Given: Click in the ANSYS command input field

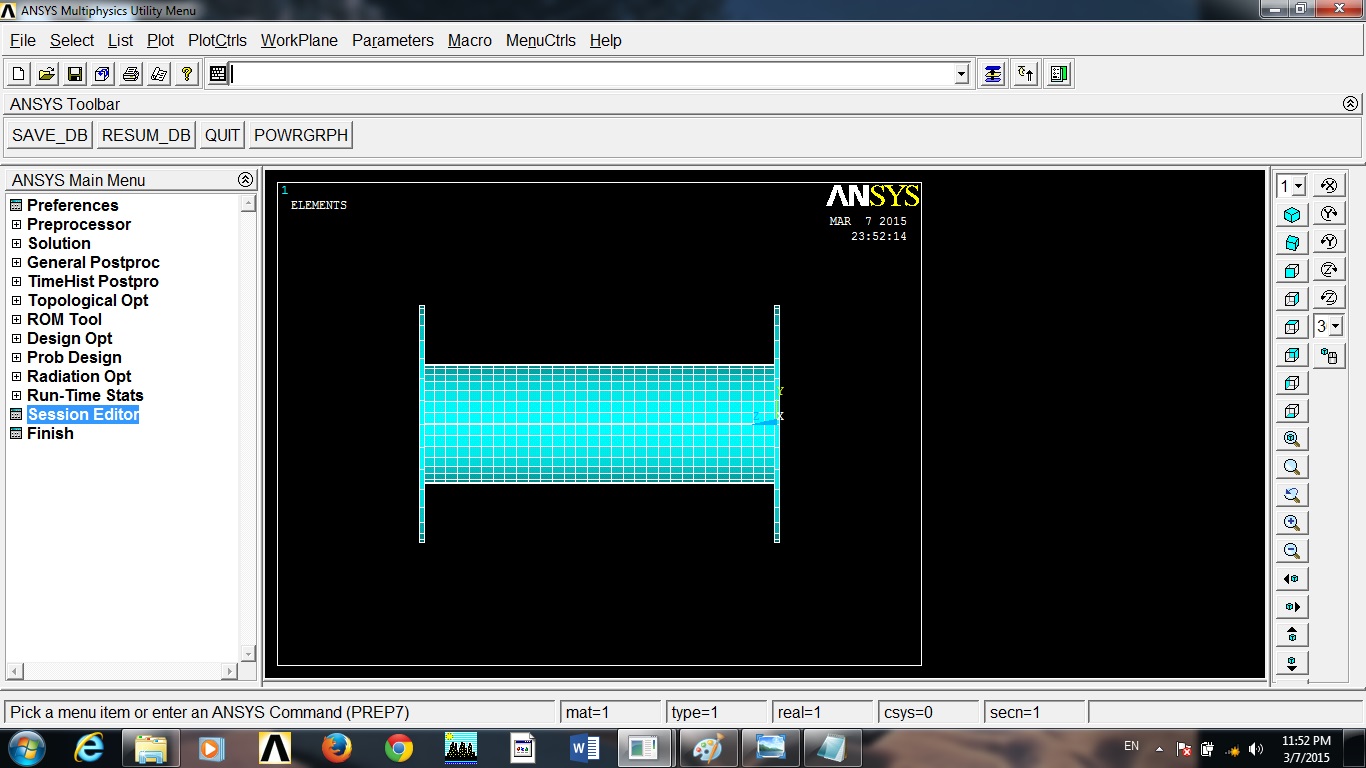Looking at the screenshot, I should click(x=592, y=74).
